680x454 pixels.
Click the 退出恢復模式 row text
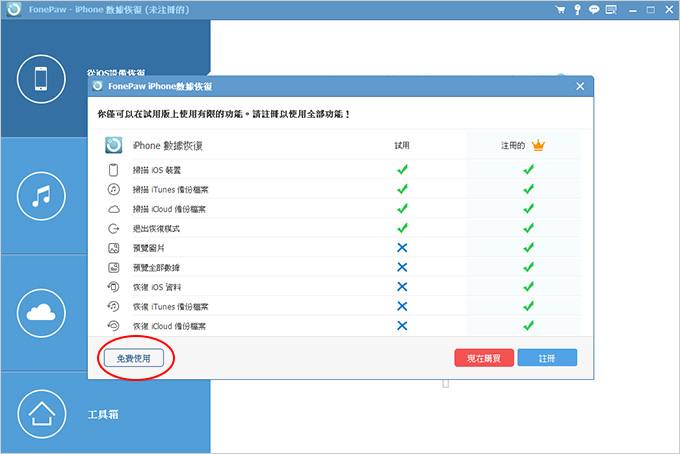(x=156, y=229)
